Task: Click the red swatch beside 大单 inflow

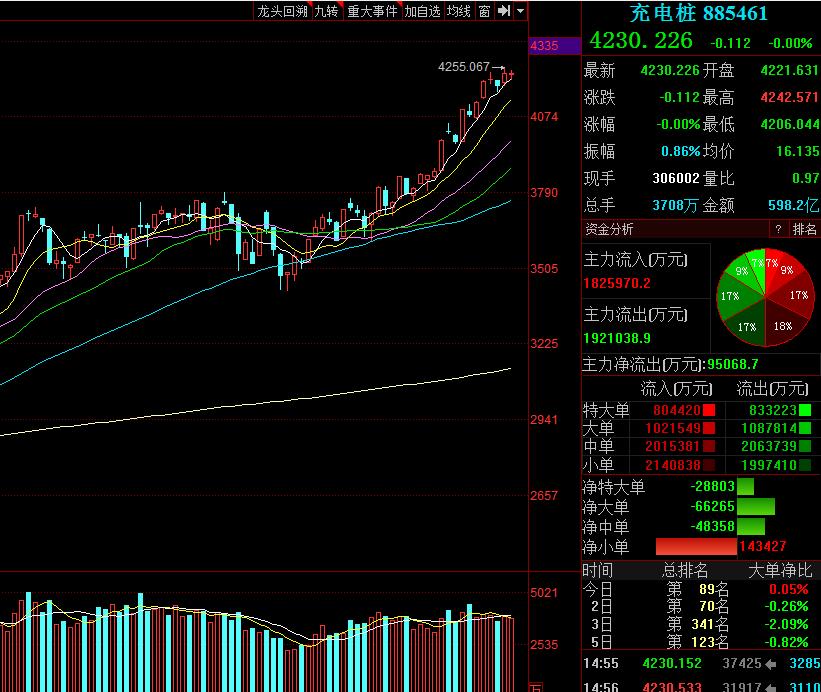Action: (x=709, y=428)
